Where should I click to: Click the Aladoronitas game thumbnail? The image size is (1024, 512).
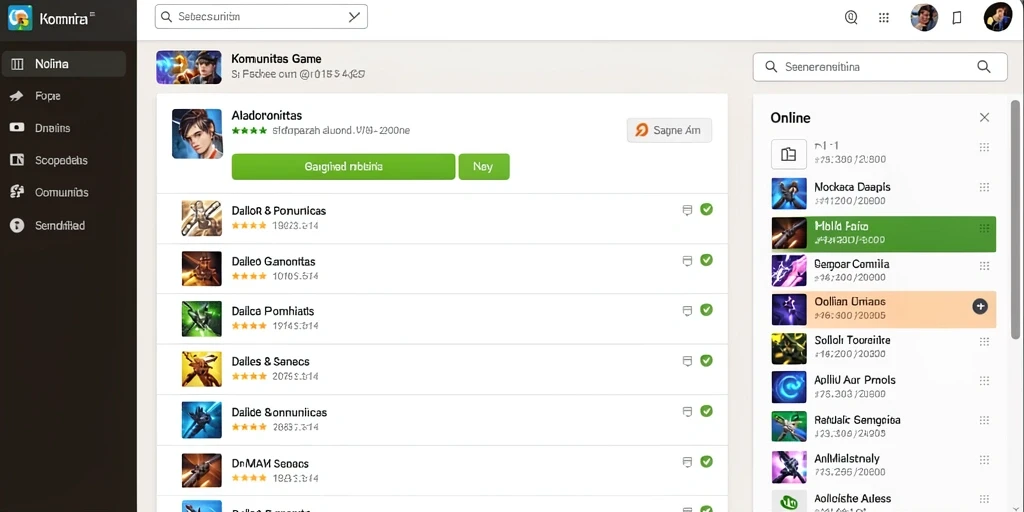[x=197, y=134]
